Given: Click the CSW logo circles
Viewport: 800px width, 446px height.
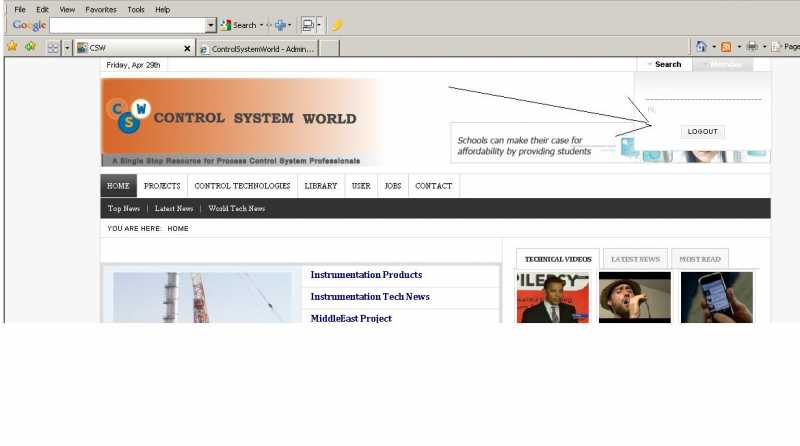Looking at the screenshot, I should (x=128, y=116).
